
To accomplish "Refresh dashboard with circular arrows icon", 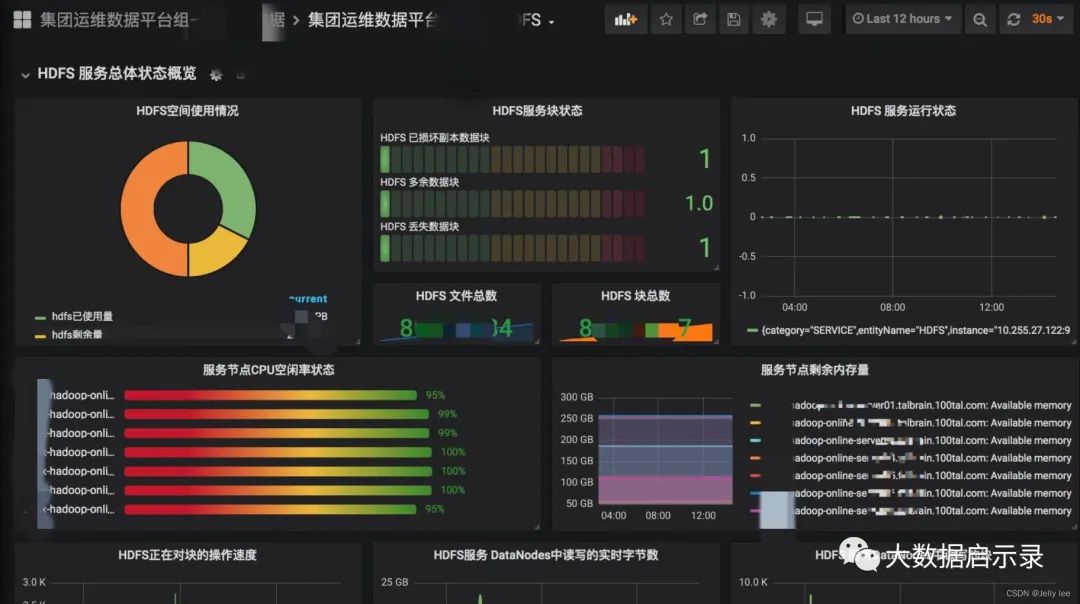I will (1013, 19).
